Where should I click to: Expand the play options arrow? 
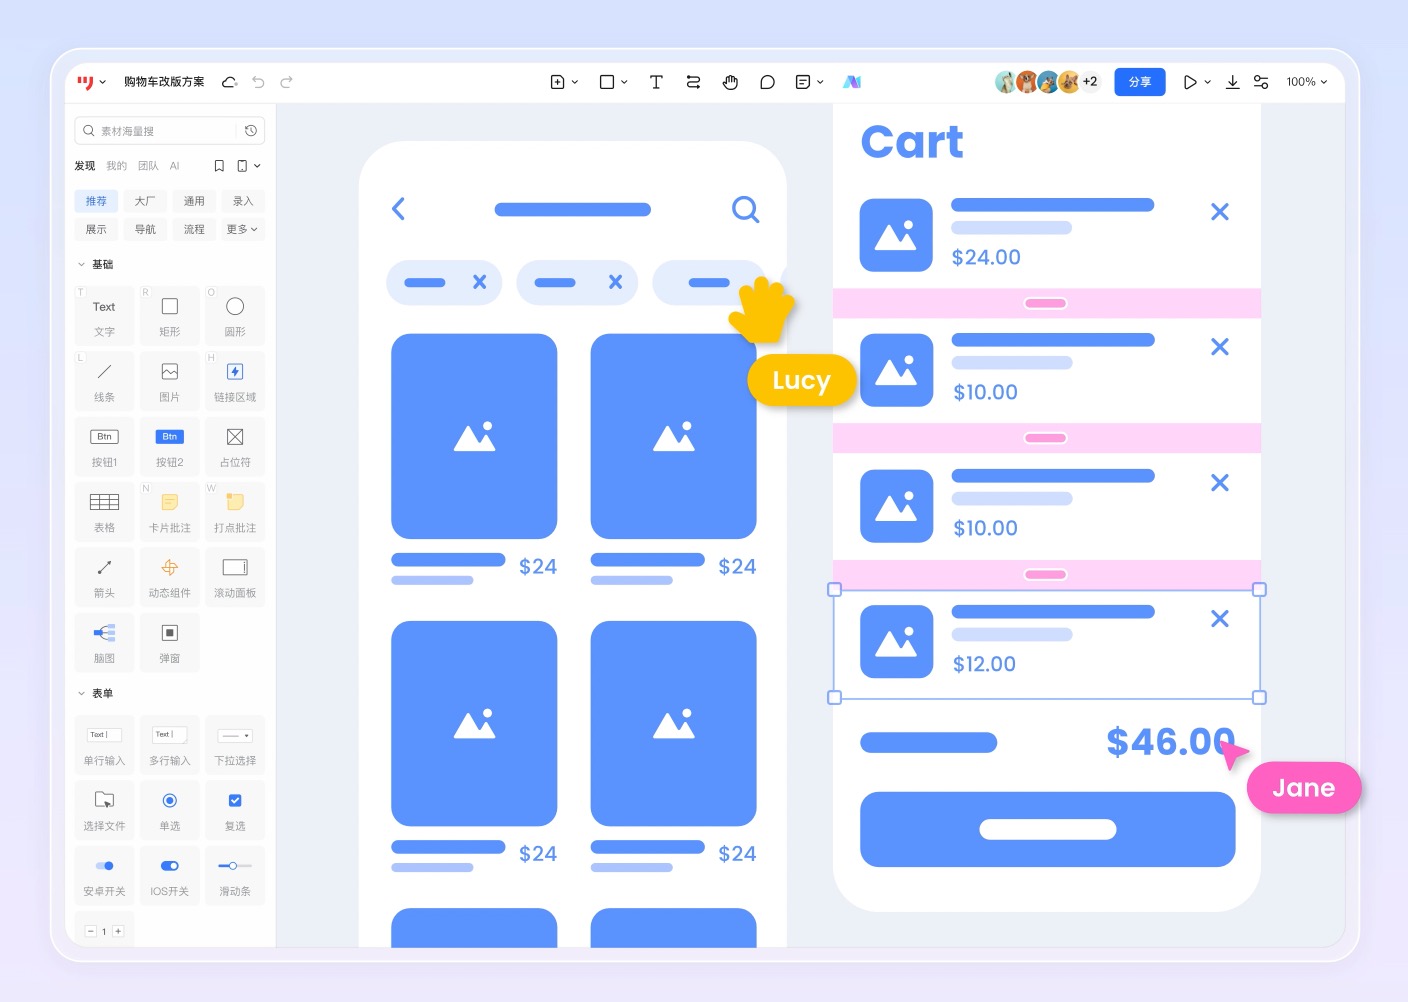coord(1208,82)
